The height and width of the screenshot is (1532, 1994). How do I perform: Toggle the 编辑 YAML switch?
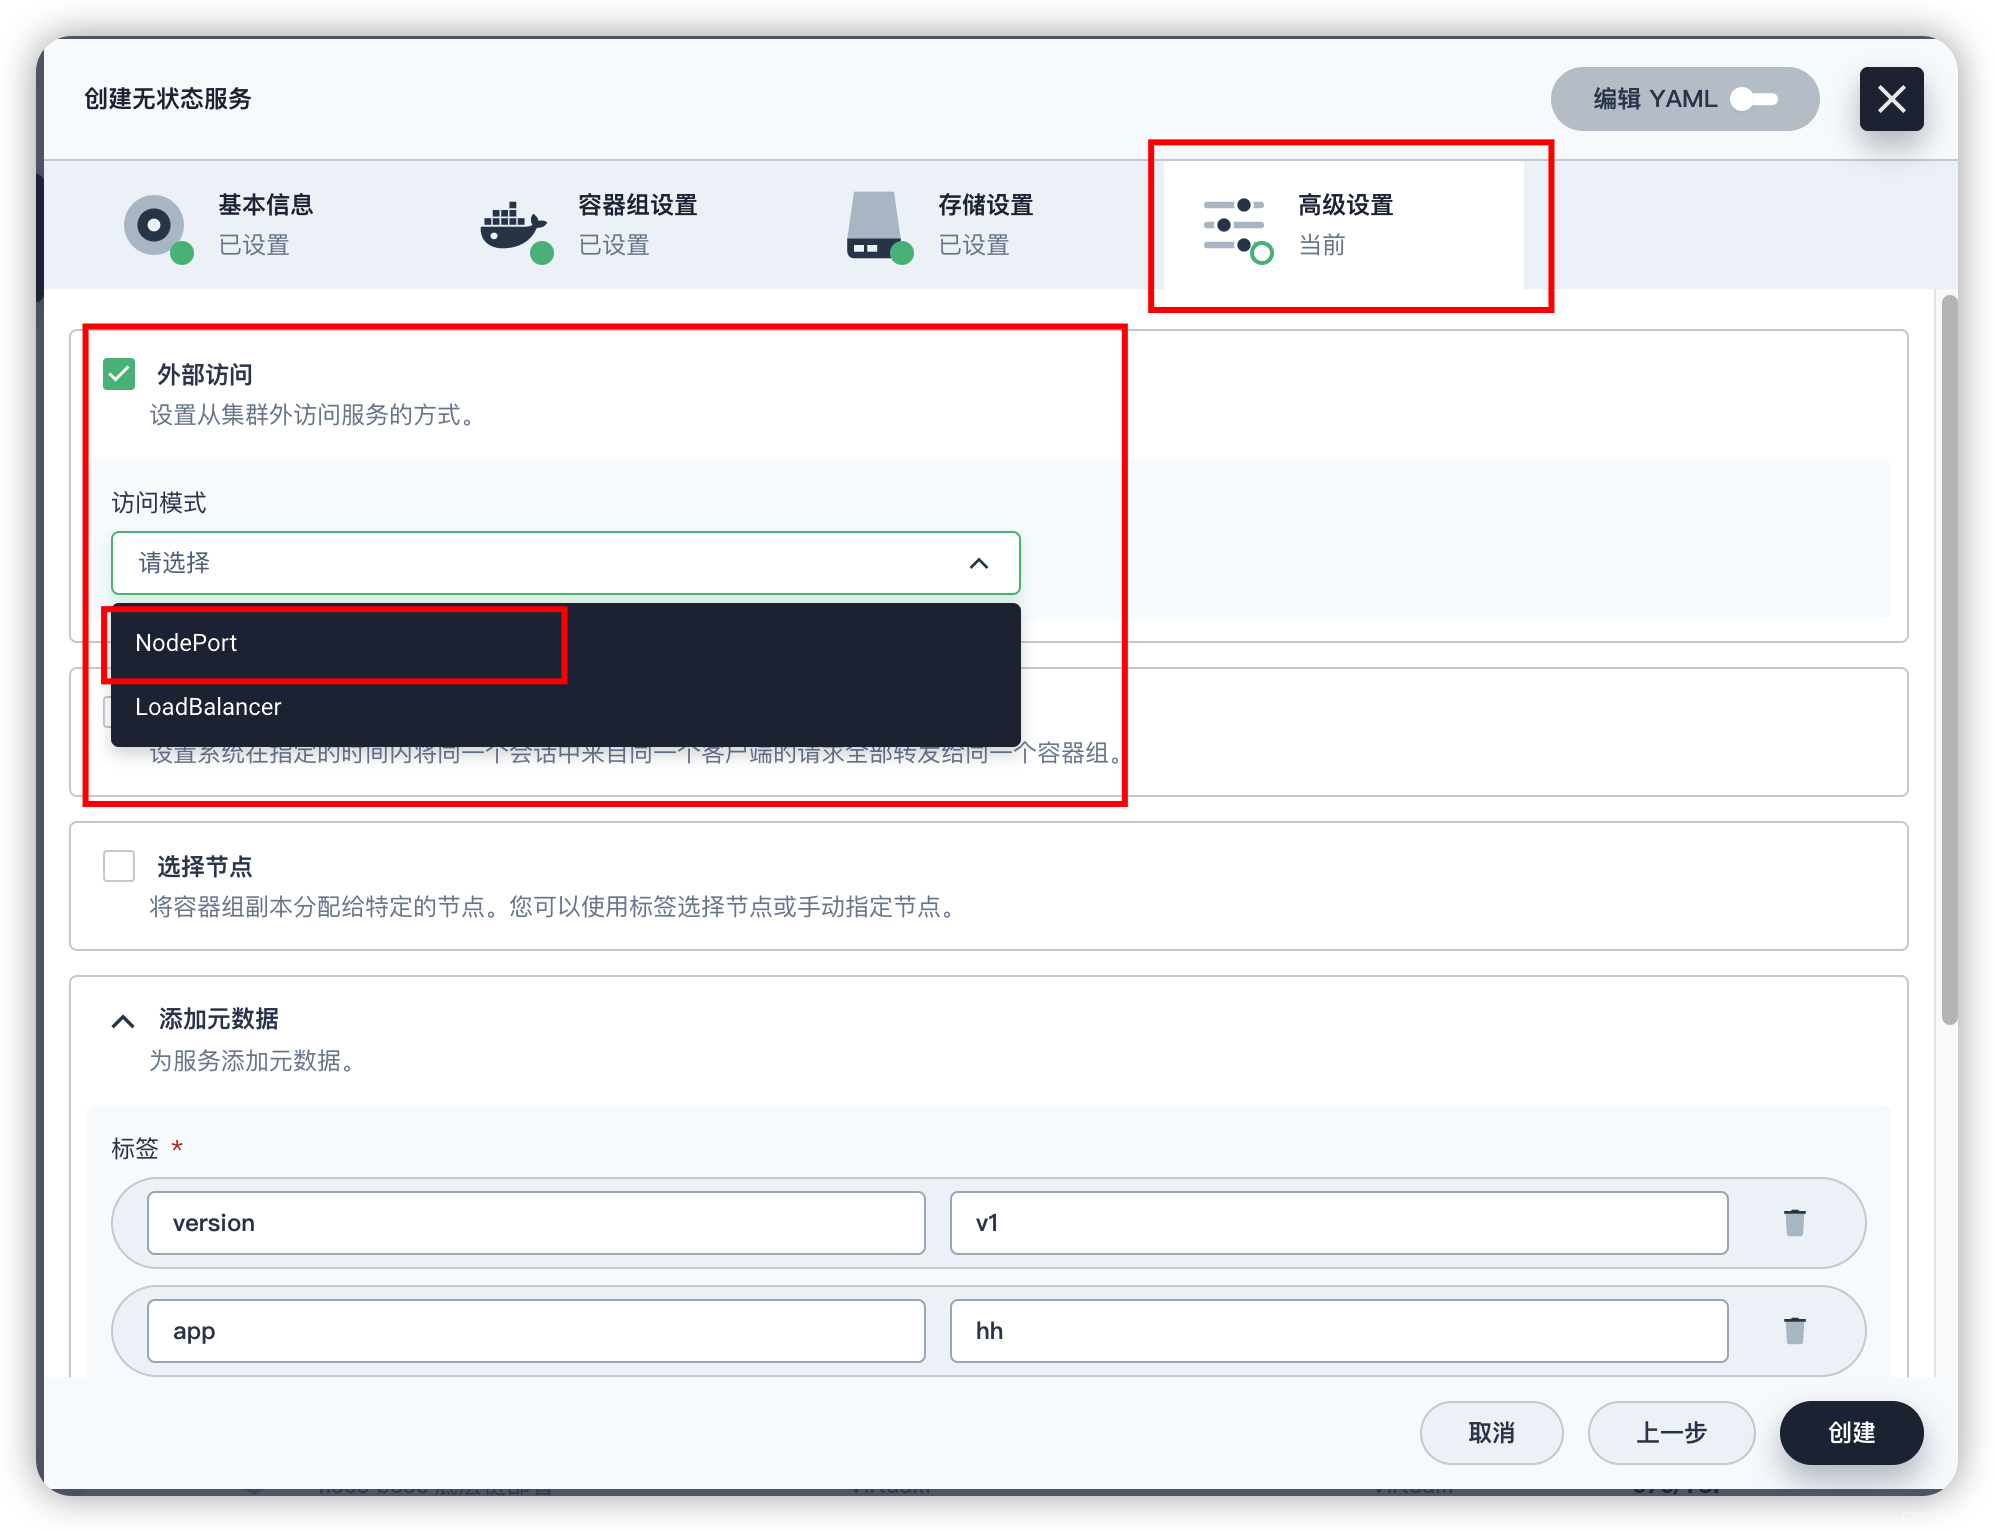1753,99
